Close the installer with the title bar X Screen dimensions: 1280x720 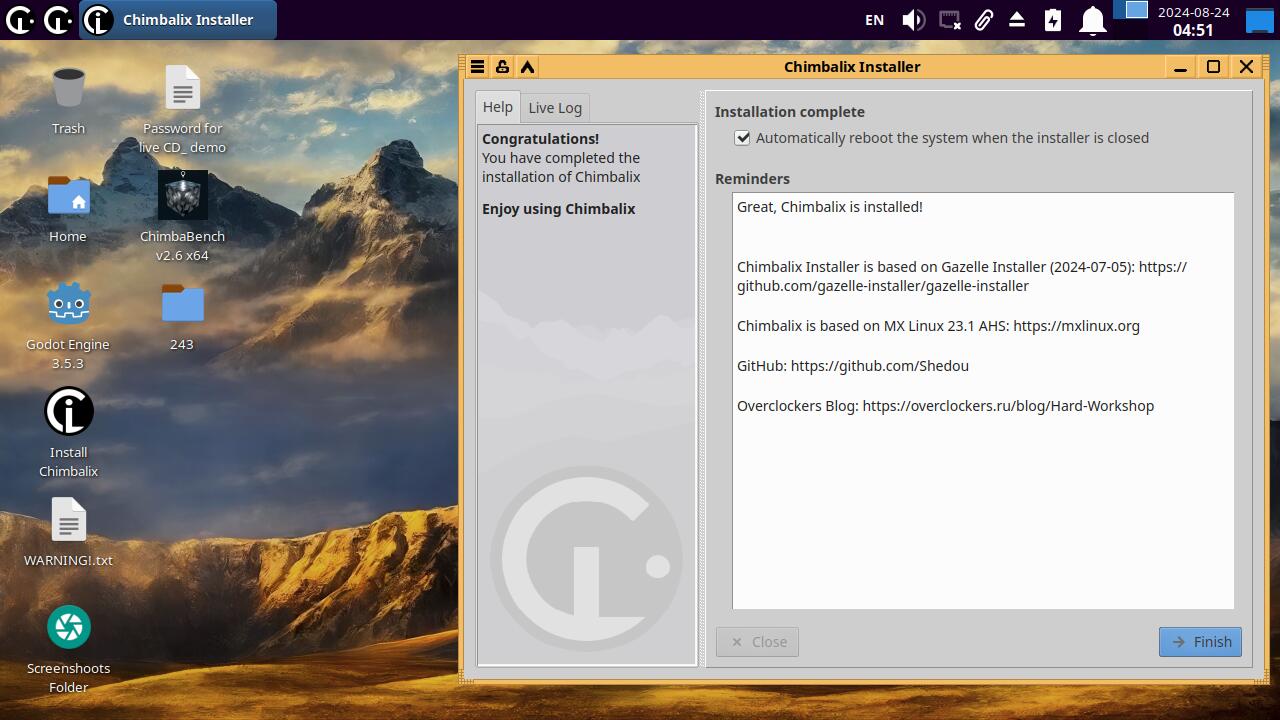click(1246, 67)
